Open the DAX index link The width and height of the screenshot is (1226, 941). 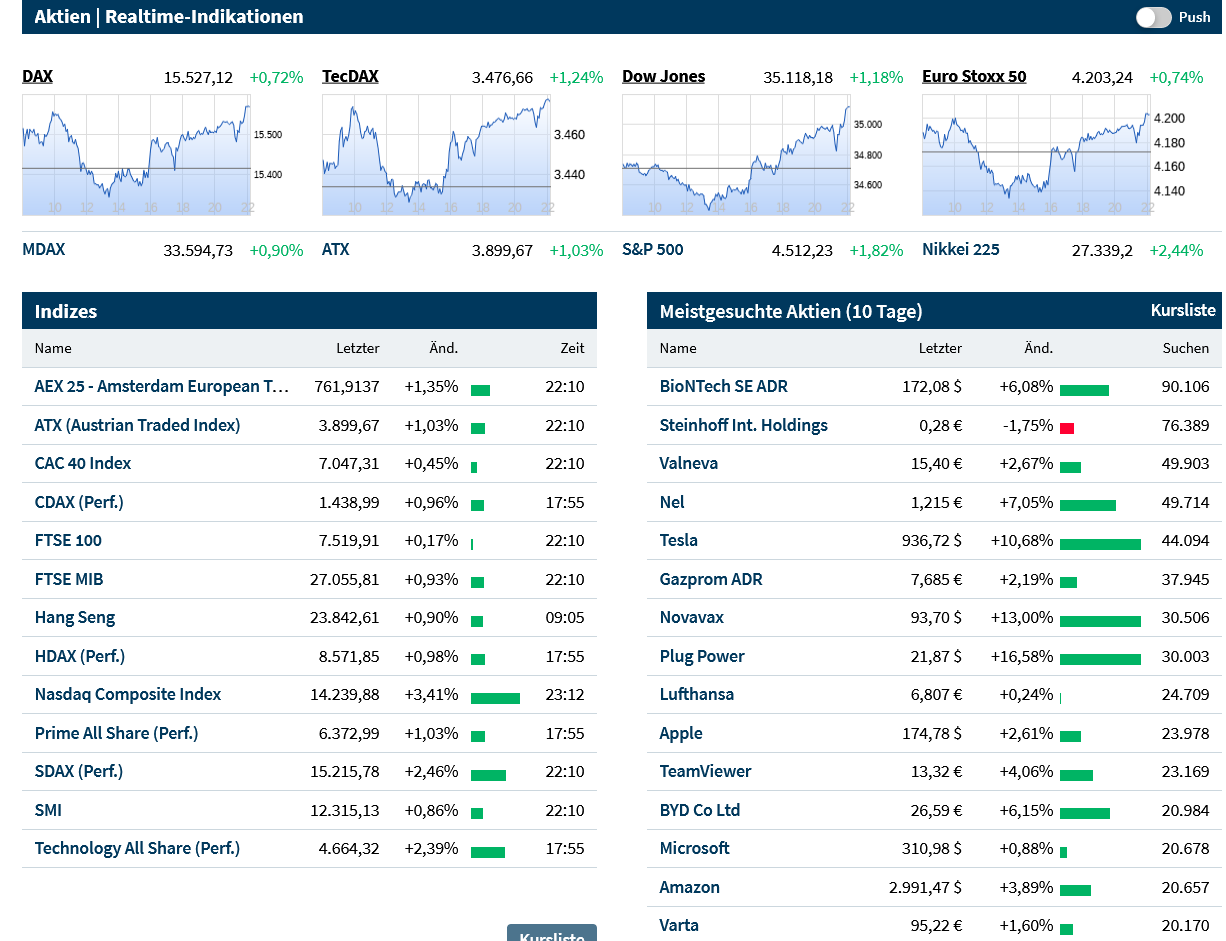pyautogui.click(x=37, y=77)
